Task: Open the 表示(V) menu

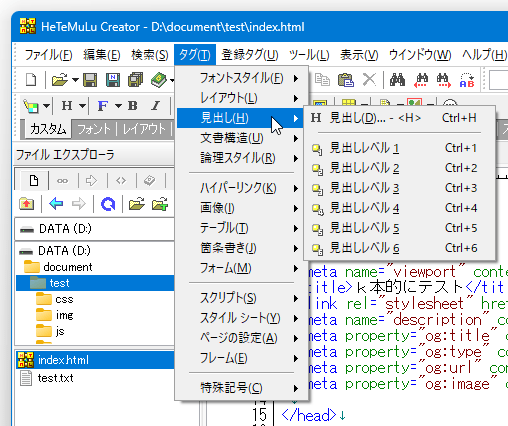Action: coord(359,55)
